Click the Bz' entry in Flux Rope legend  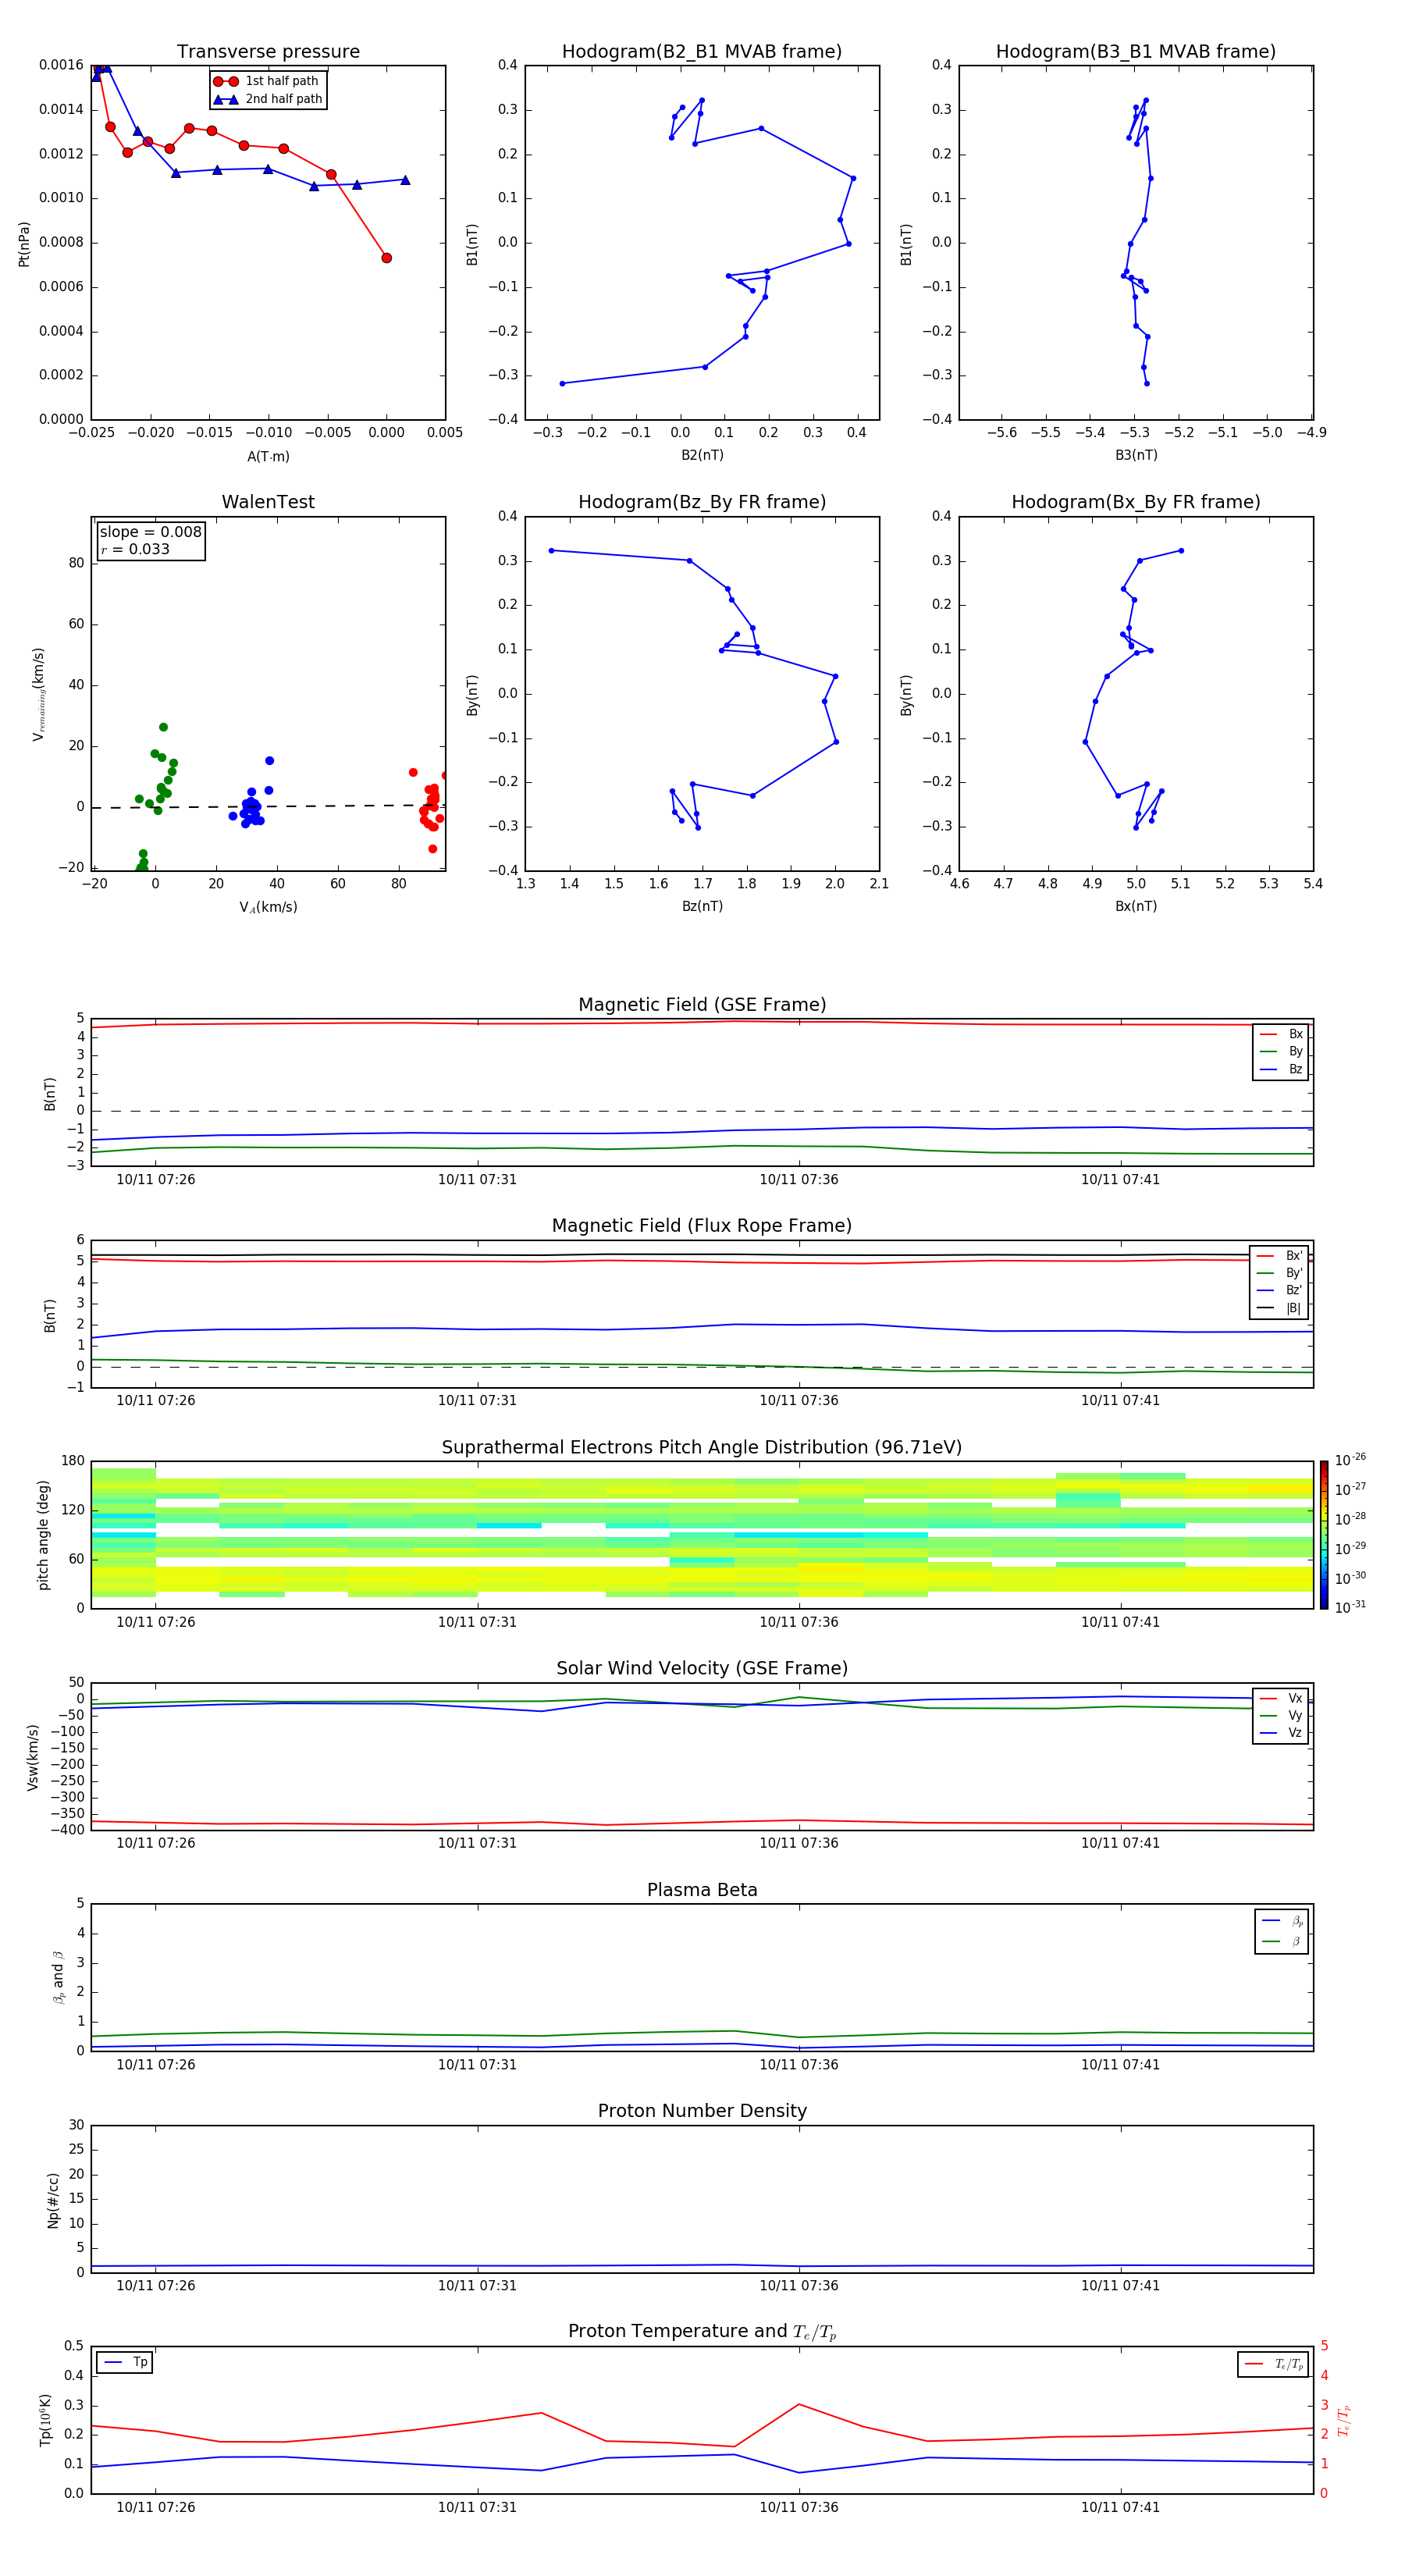[1280, 1290]
